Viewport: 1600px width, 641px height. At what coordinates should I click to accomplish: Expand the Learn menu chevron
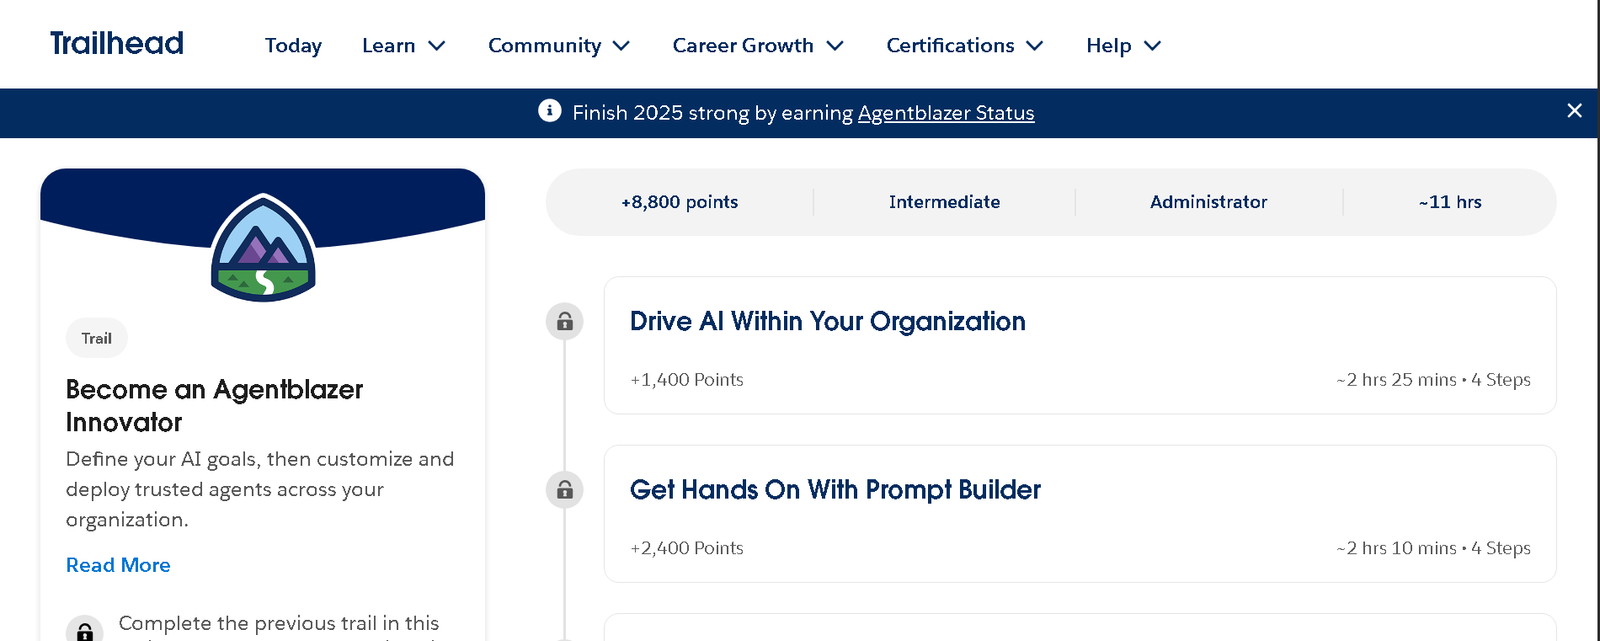tap(437, 46)
